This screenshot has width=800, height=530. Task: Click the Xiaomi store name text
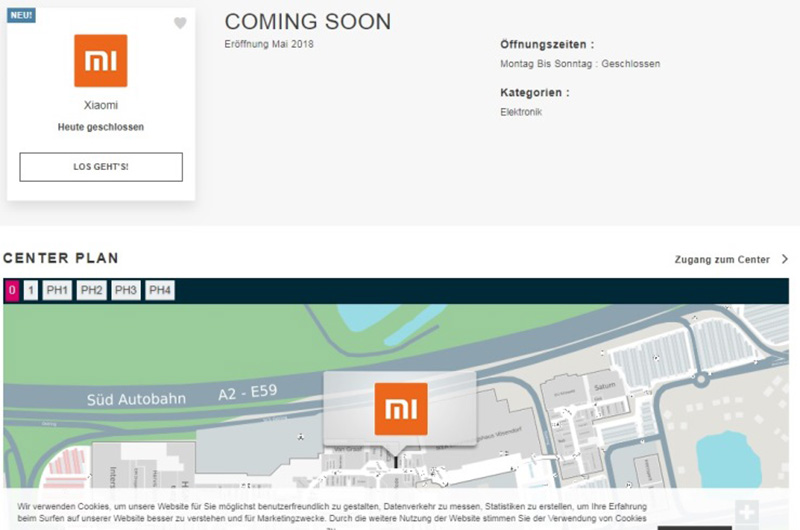(101, 105)
